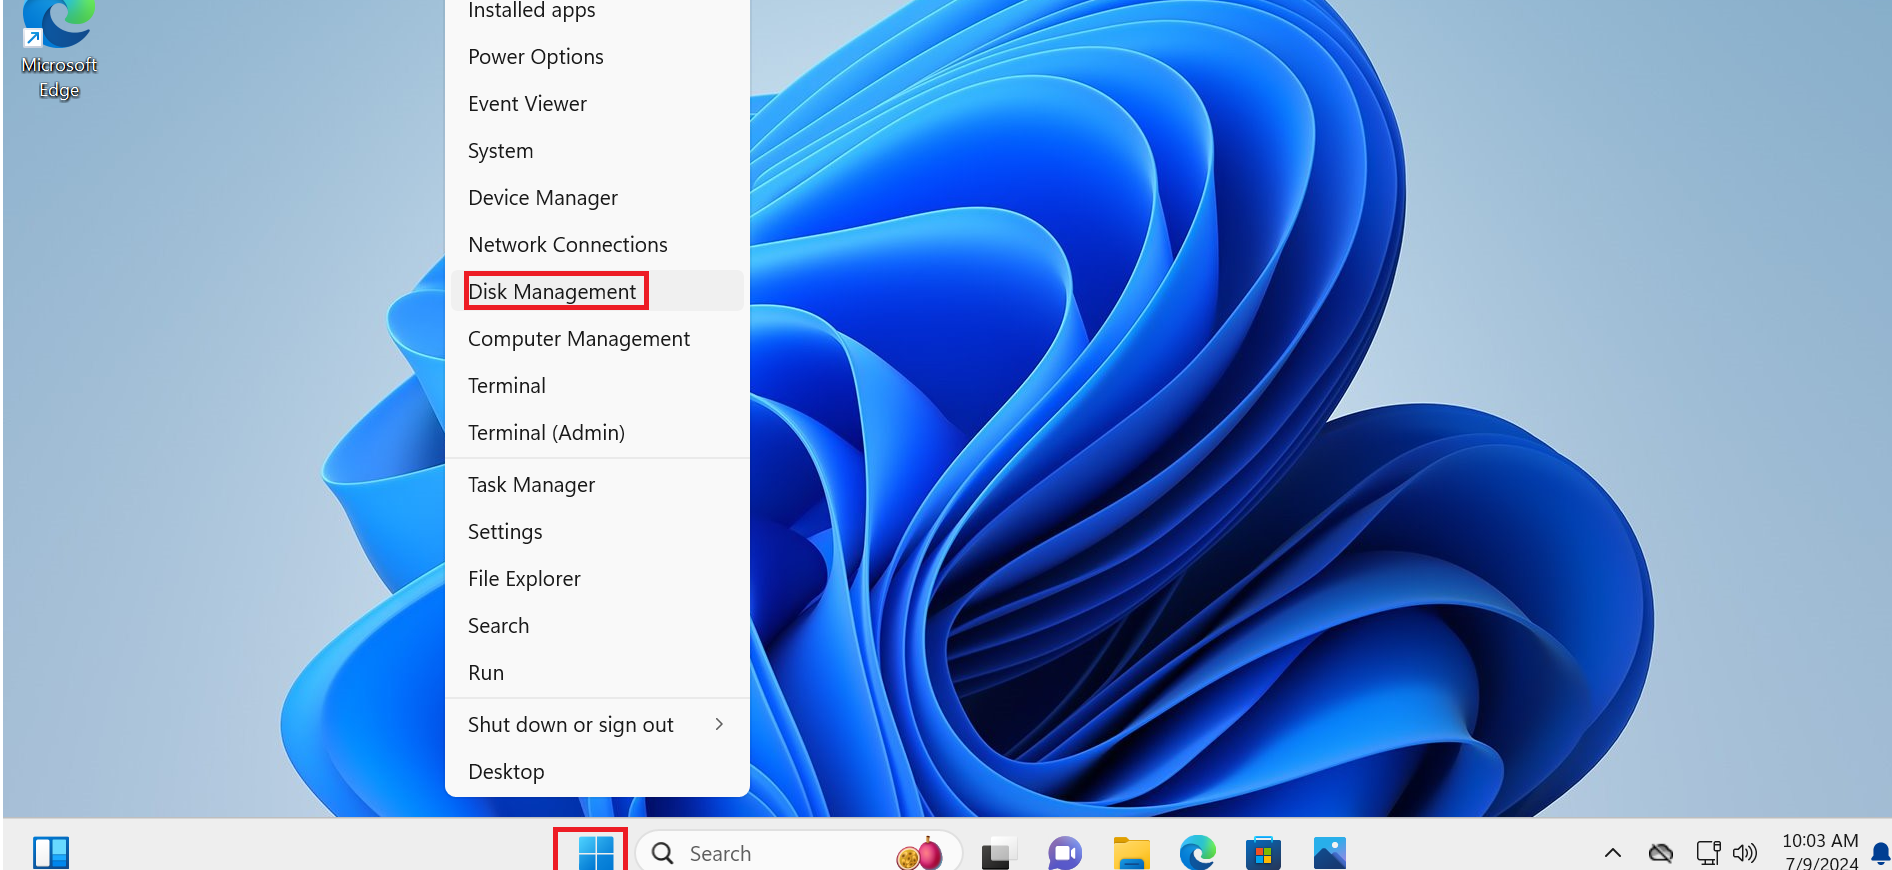Launch Microsoft Edge from the taskbar

tap(1197, 853)
